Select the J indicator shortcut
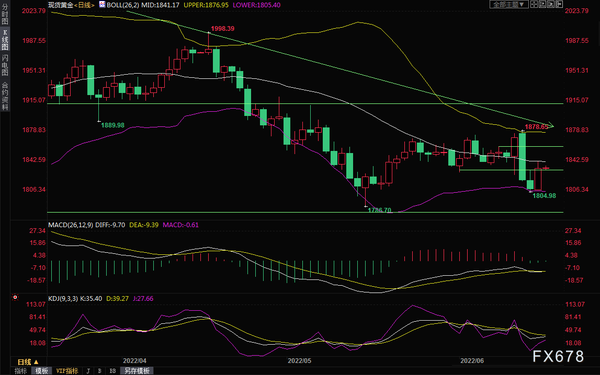 88,371
